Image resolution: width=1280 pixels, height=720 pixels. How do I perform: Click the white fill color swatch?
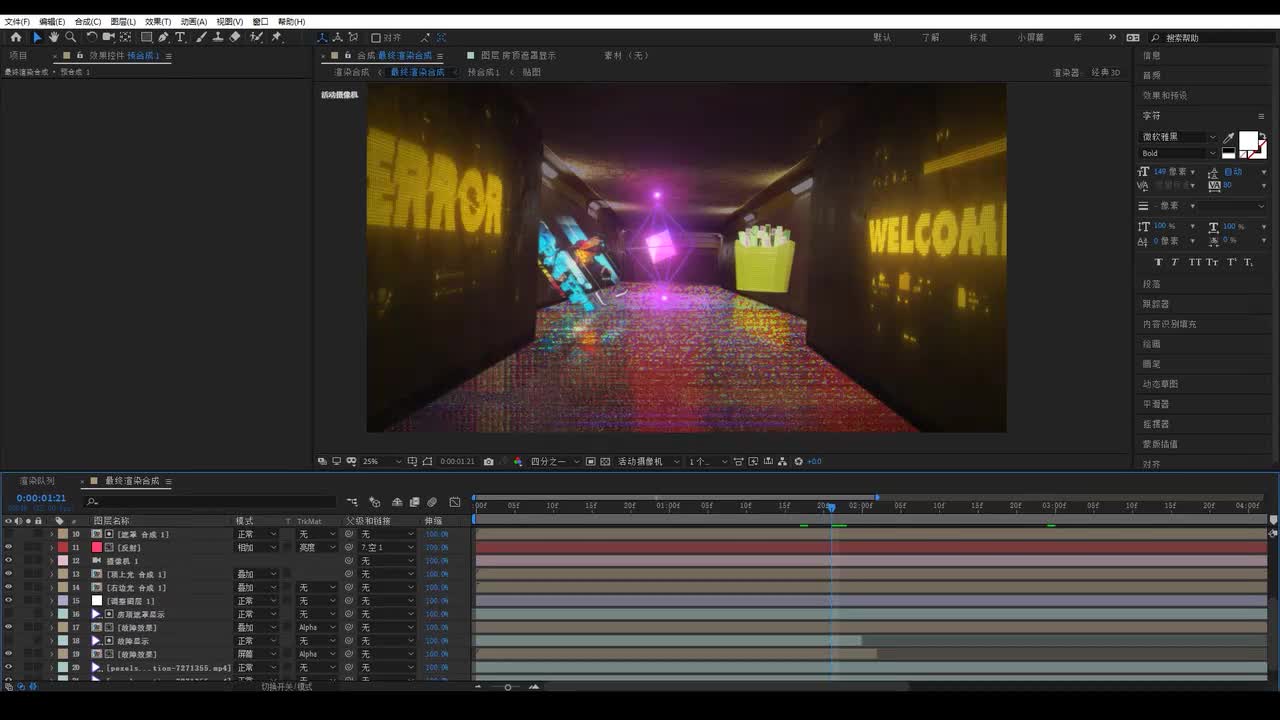coord(1248,141)
